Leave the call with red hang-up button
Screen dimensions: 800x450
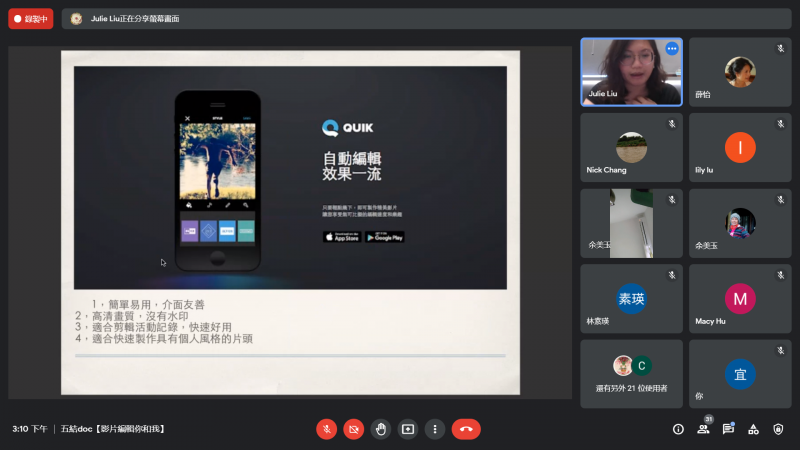[466, 429]
